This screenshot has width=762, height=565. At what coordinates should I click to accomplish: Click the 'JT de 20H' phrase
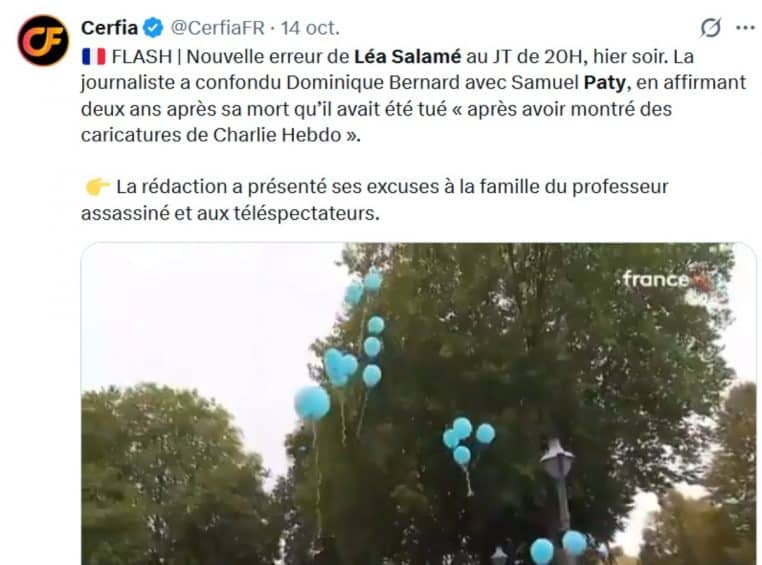[537, 57]
